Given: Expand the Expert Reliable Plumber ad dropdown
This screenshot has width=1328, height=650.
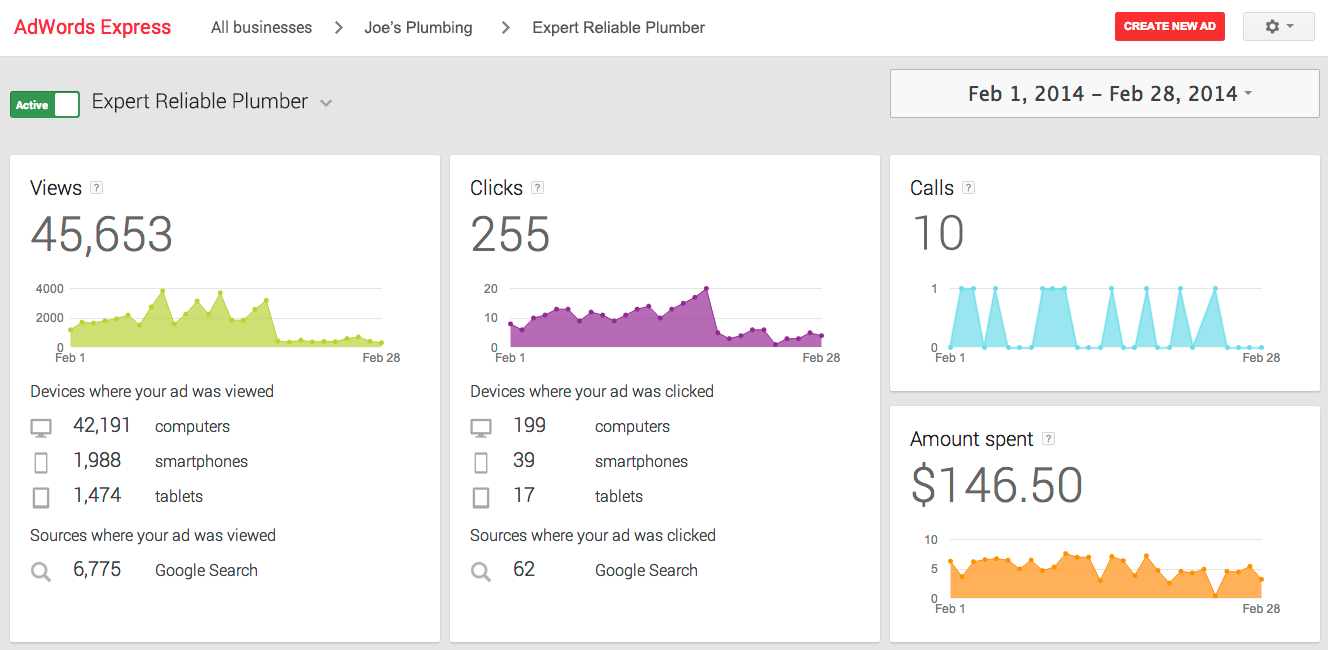Looking at the screenshot, I should pyautogui.click(x=325, y=103).
